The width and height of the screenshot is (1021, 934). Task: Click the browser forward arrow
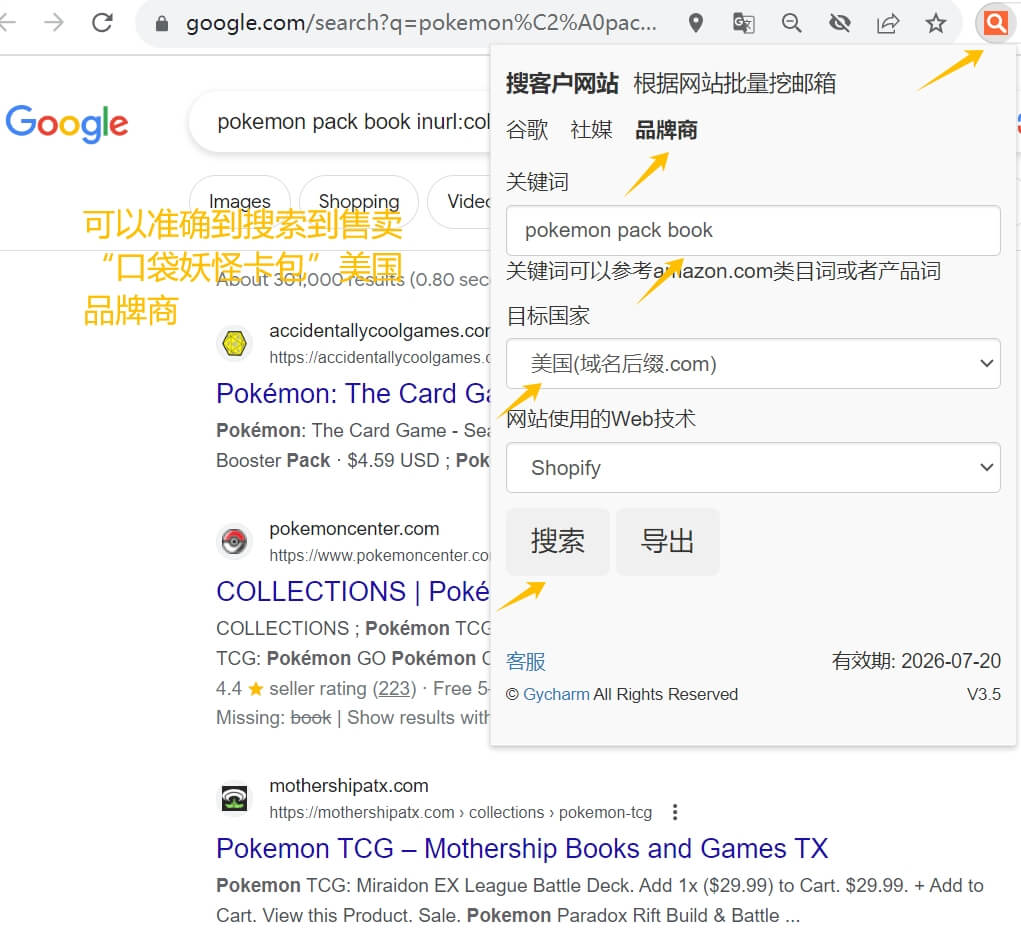pos(54,23)
